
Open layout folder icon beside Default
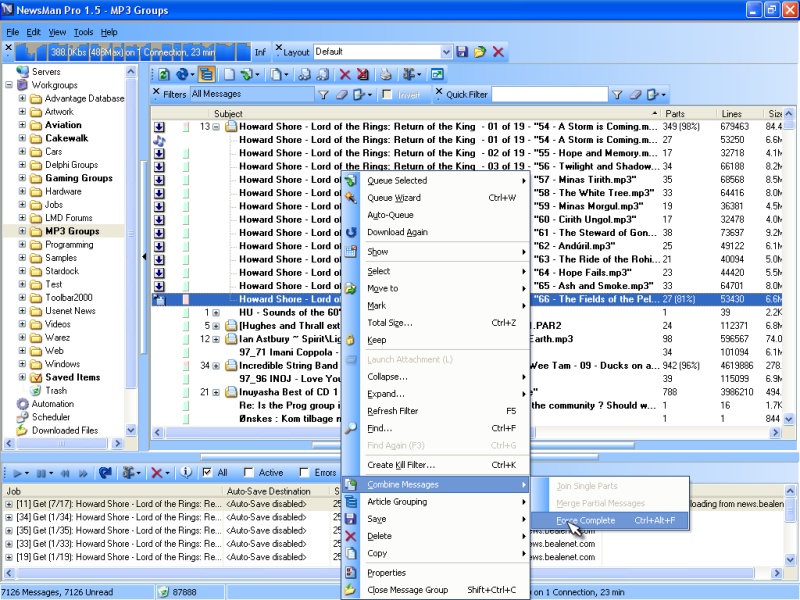[480, 52]
